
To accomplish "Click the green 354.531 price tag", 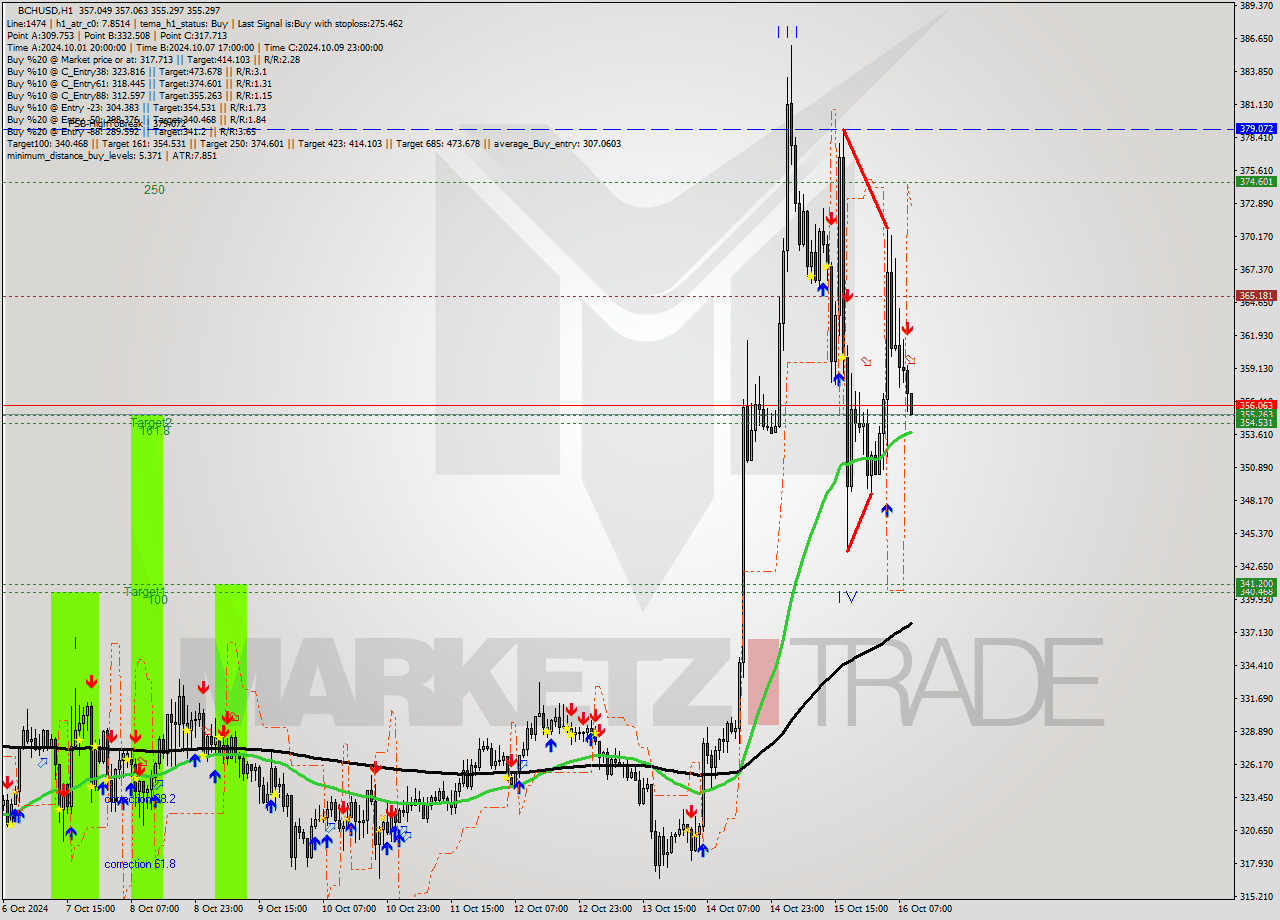I will (1256, 423).
